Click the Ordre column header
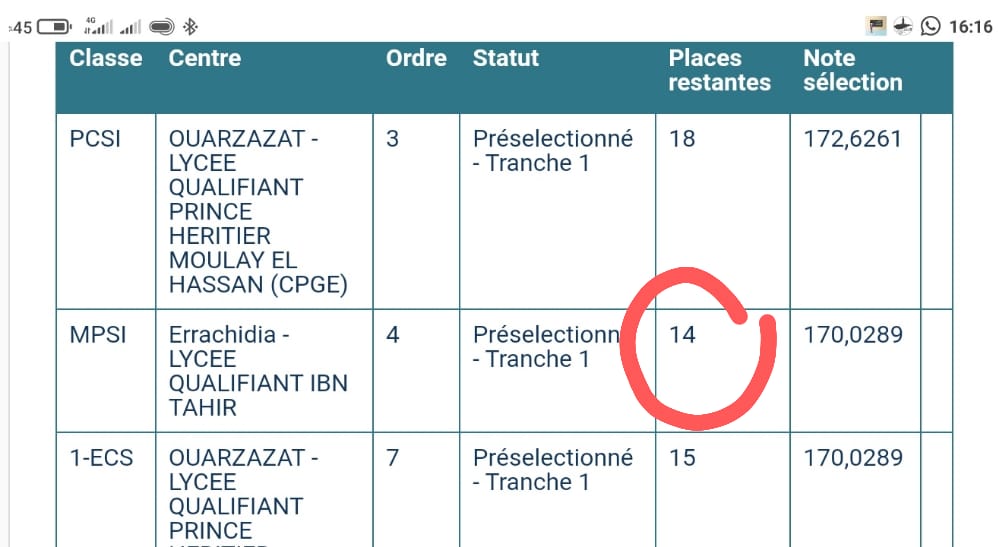 416,58
